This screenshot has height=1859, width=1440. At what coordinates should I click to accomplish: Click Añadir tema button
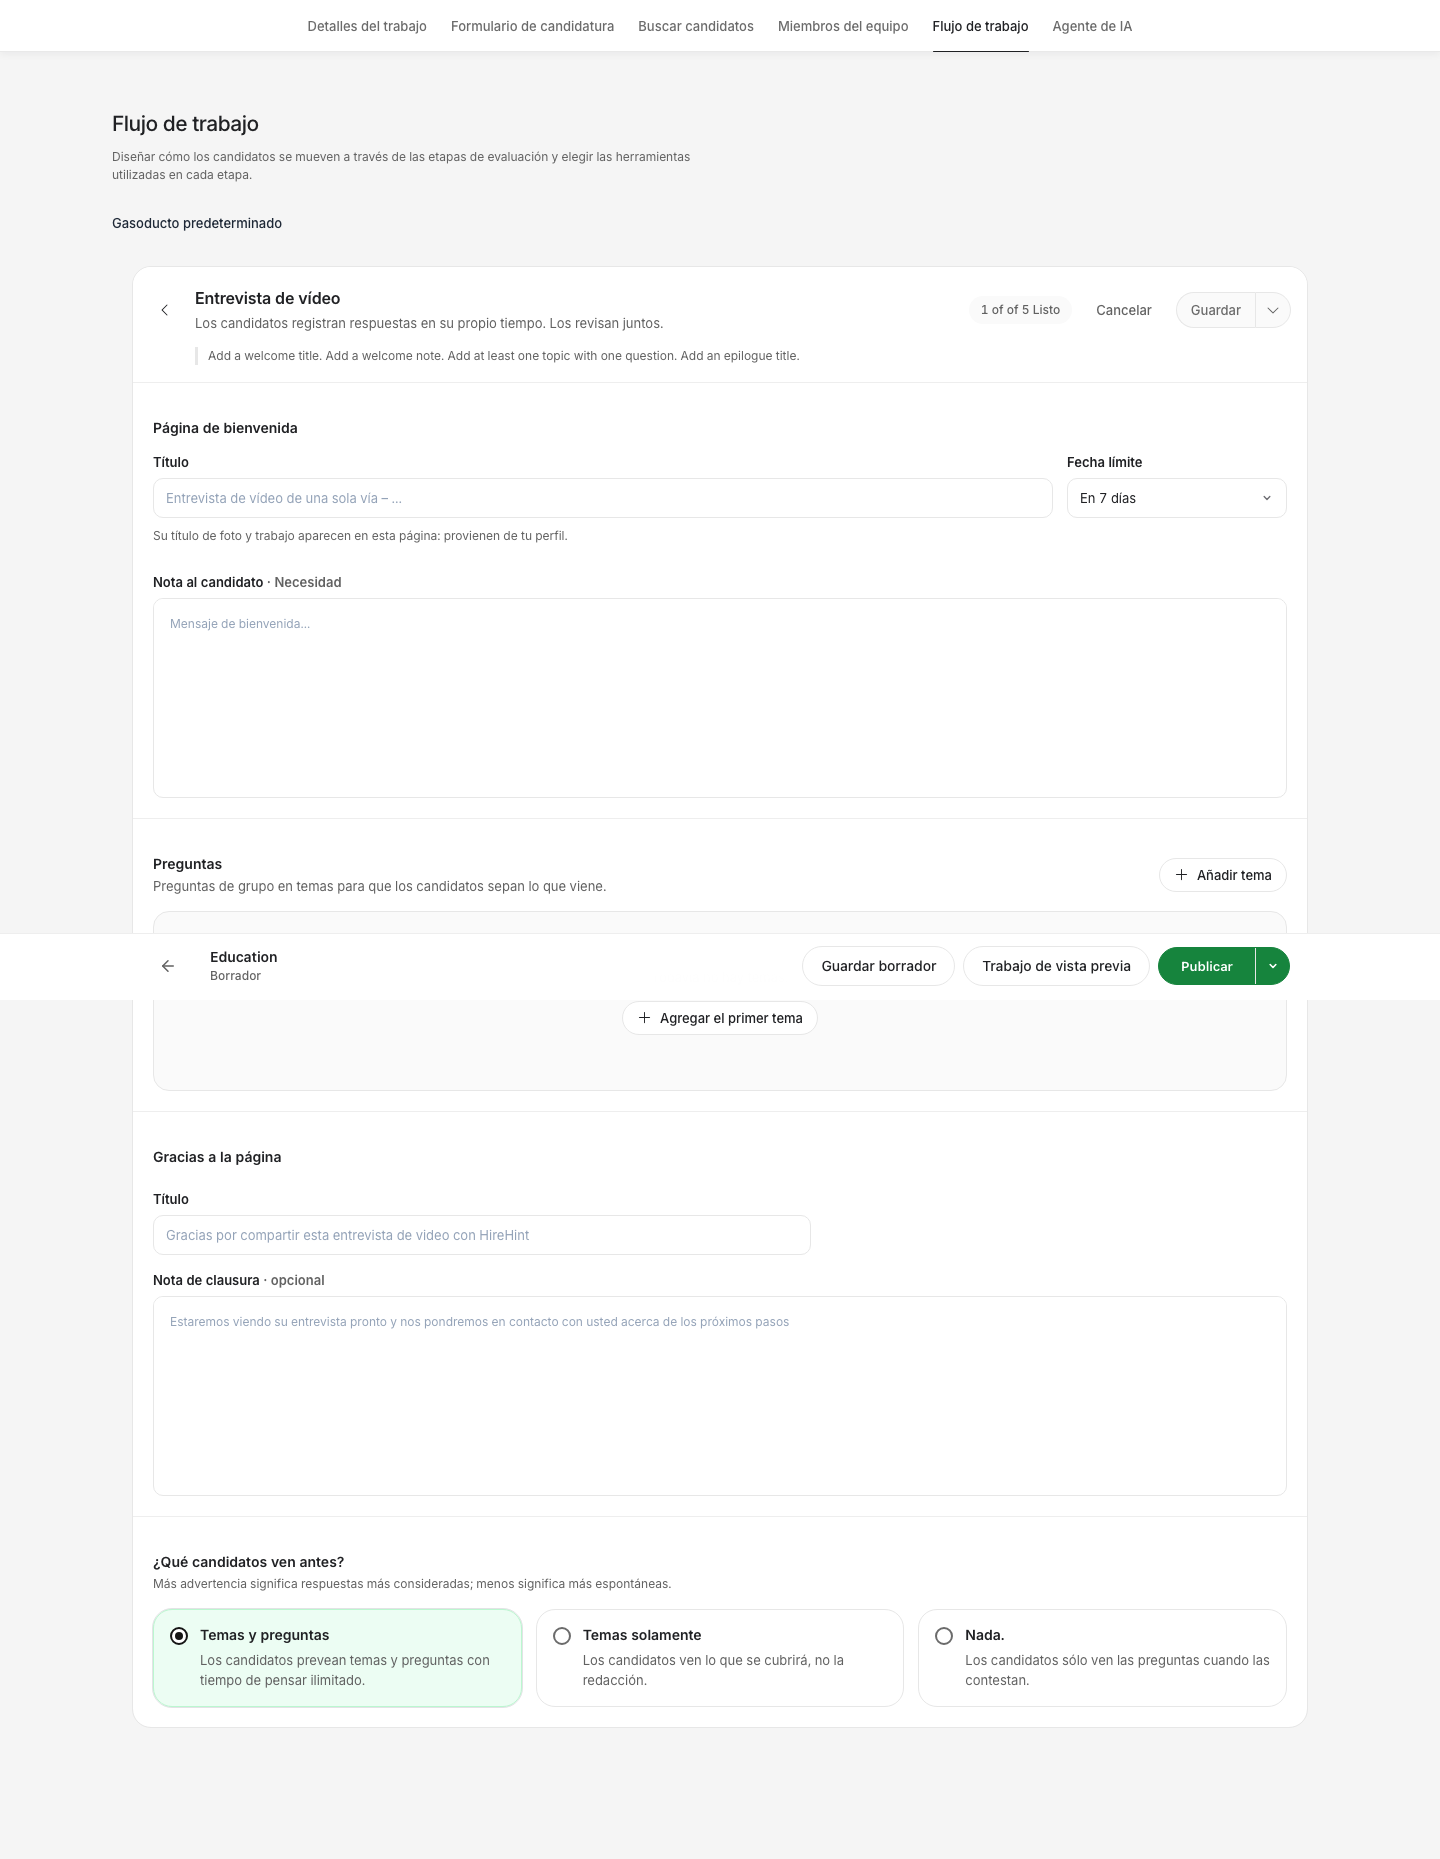pyautogui.click(x=1223, y=875)
